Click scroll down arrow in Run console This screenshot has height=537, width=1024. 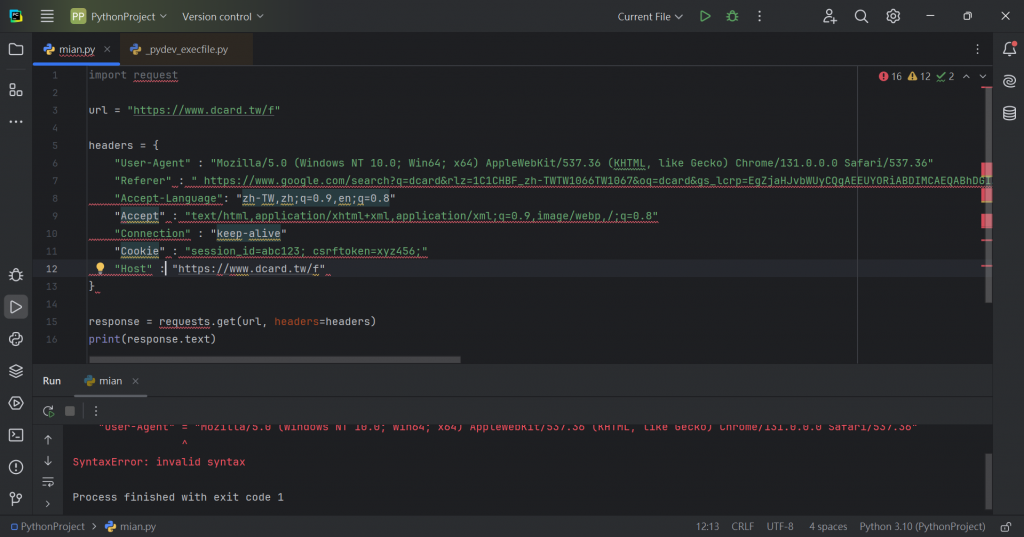(x=48, y=461)
